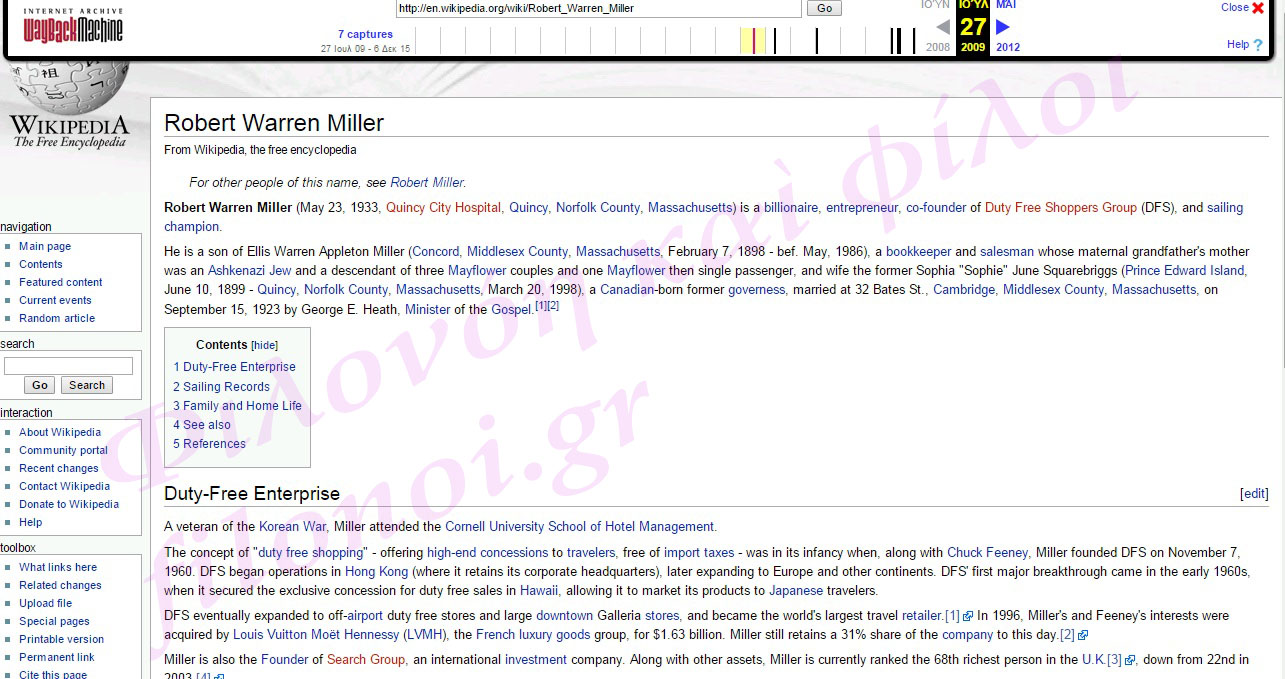Open Special pages link
The image size is (1285, 679).
[54, 621]
